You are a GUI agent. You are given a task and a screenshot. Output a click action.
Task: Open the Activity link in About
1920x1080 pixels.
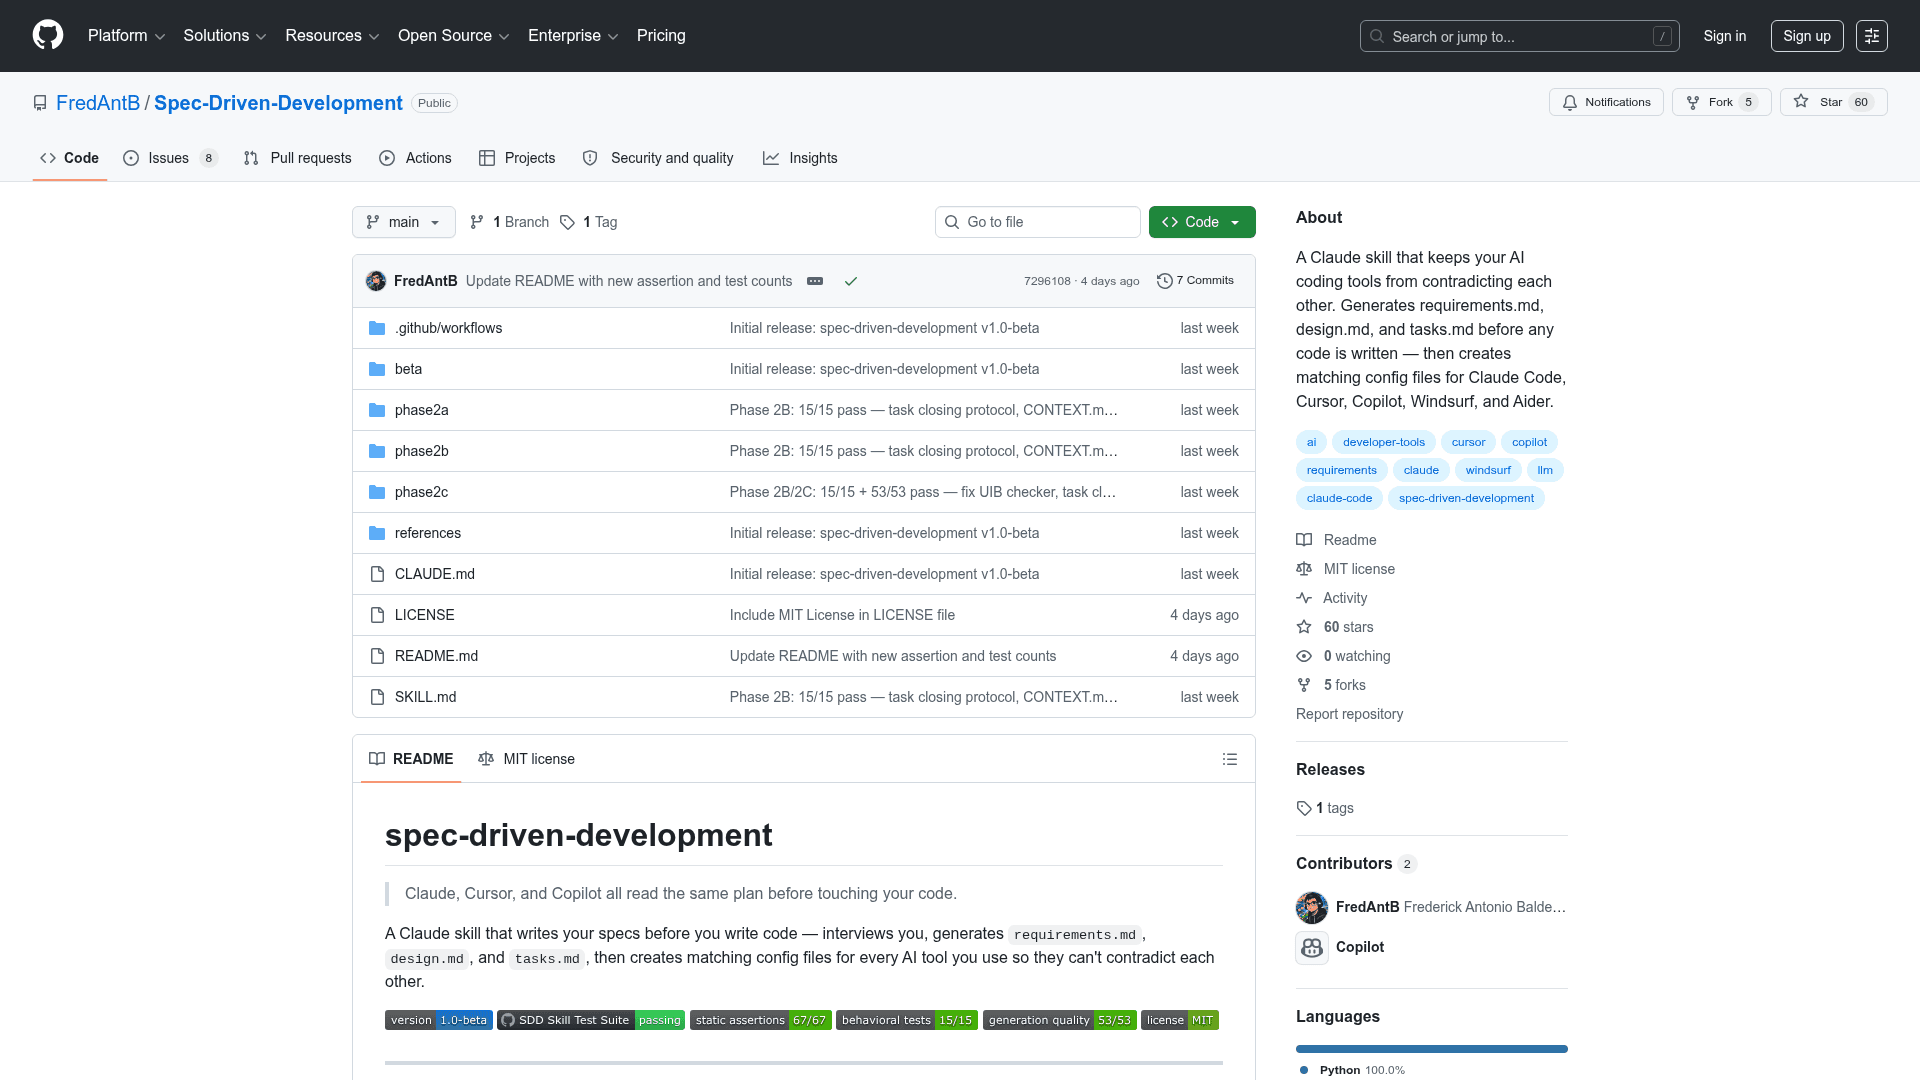(x=1332, y=598)
